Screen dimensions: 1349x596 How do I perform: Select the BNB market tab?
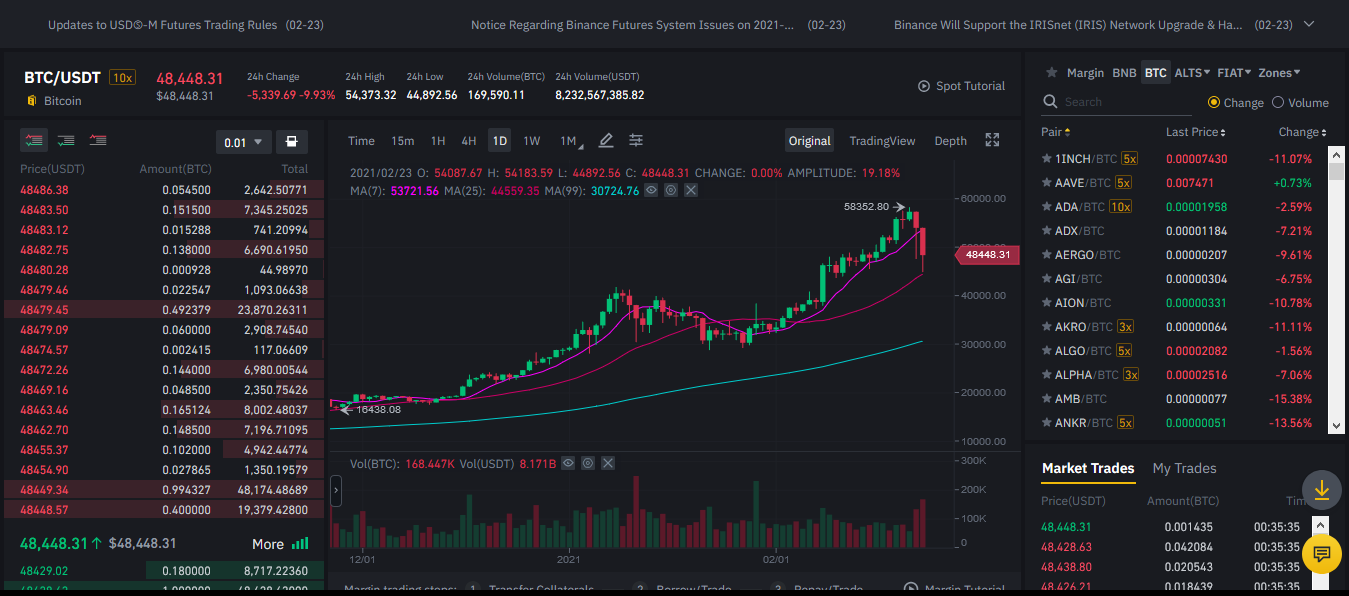pyautogui.click(x=1124, y=73)
